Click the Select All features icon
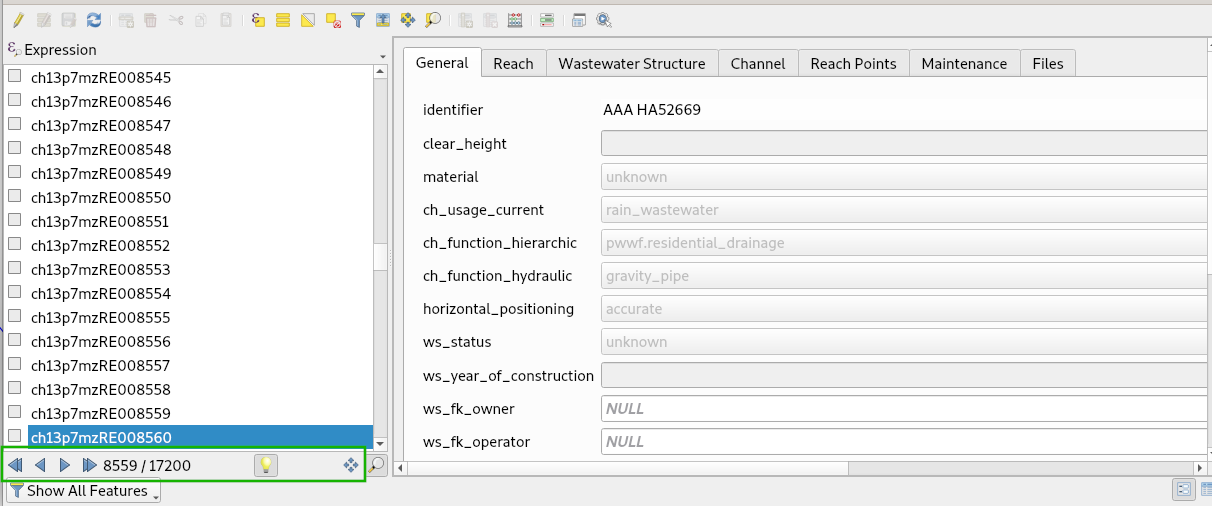Viewport: 1212px width, 506px height. [283, 20]
